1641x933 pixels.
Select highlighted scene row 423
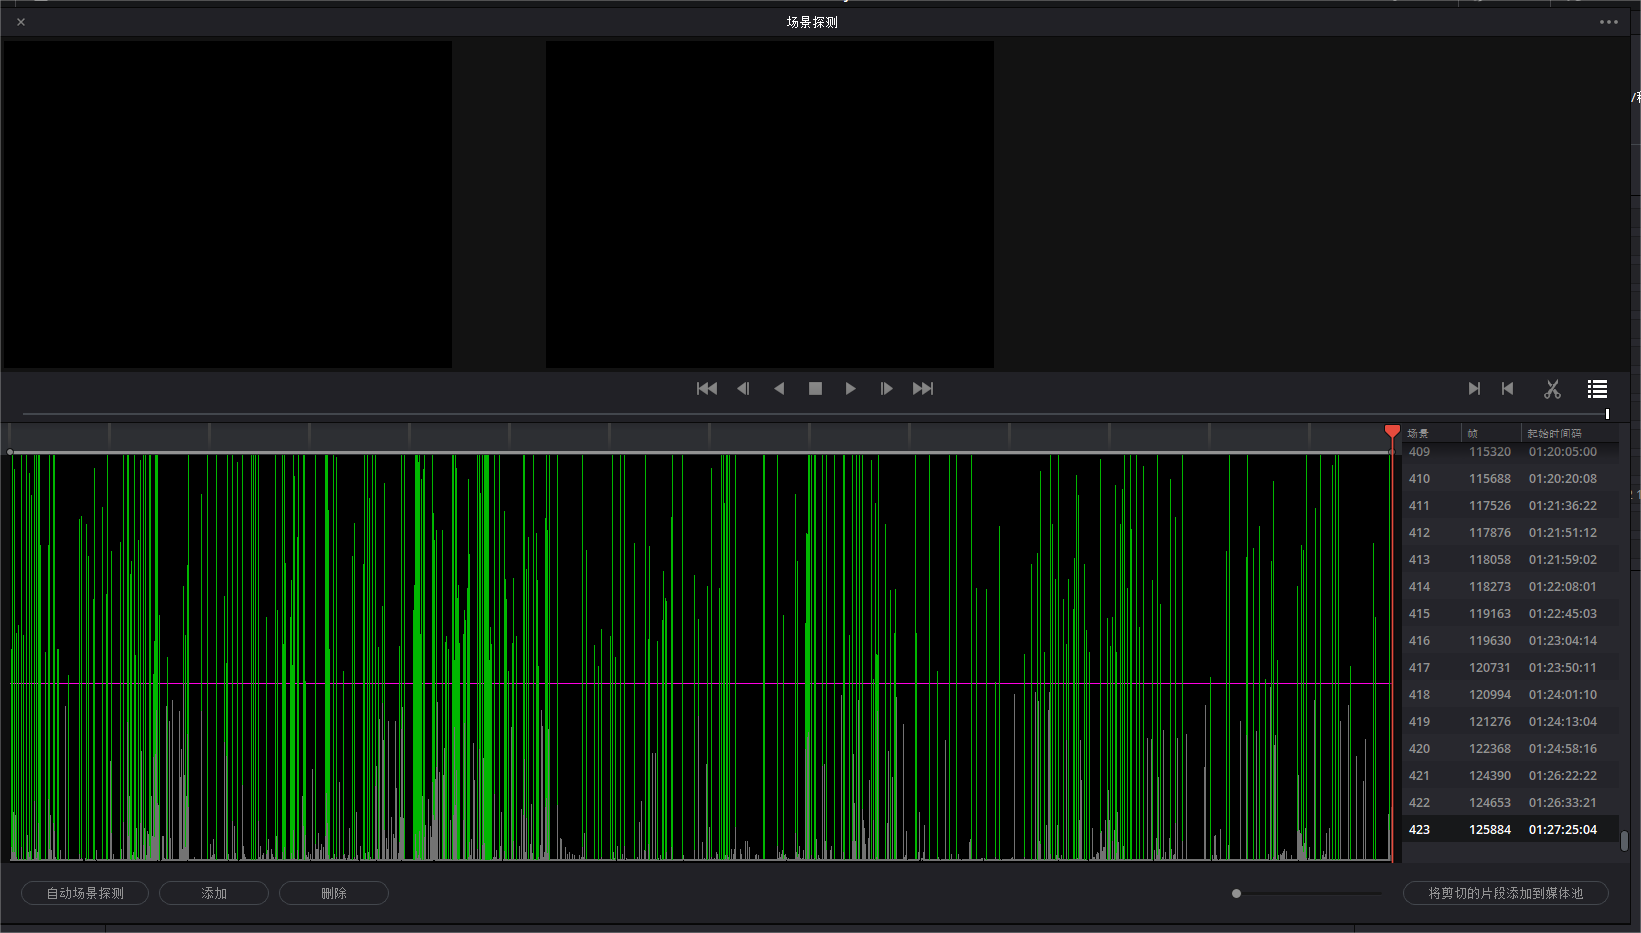pos(1510,830)
